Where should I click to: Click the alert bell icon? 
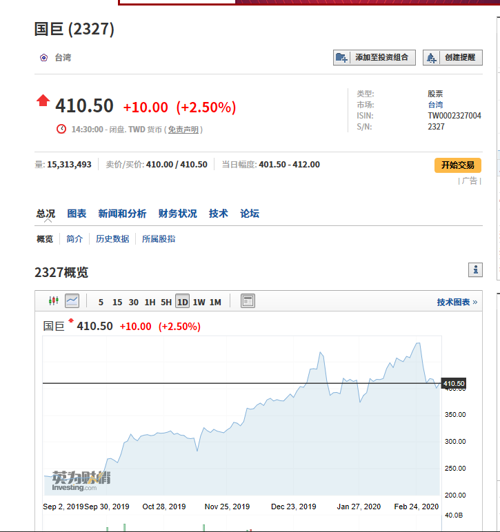[431, 58]
